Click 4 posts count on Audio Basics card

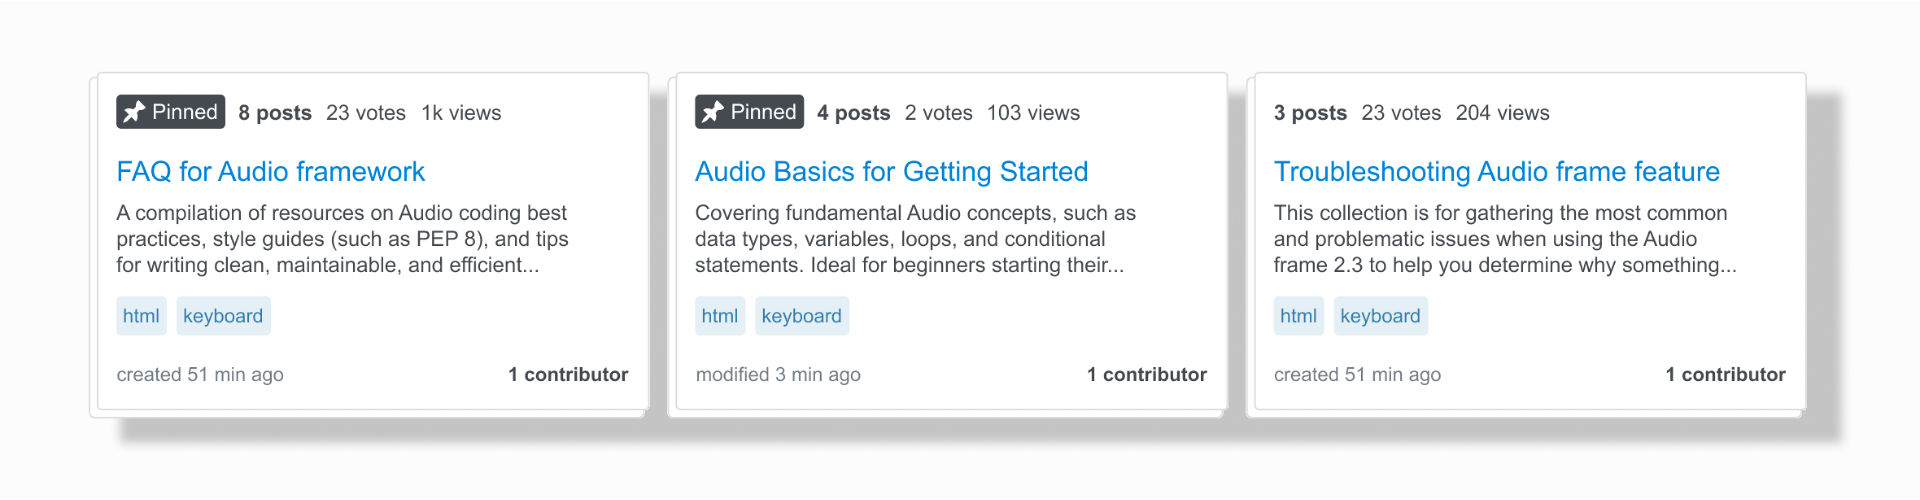pos(853,113)
